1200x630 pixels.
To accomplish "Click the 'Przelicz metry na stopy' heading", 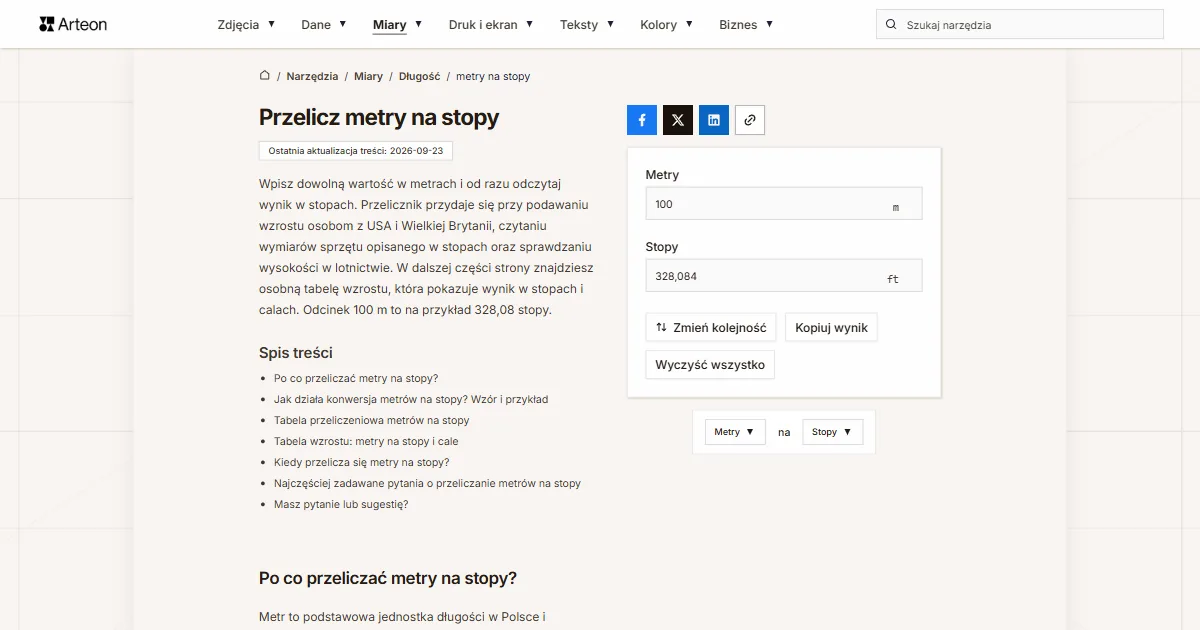I will 379,117.
